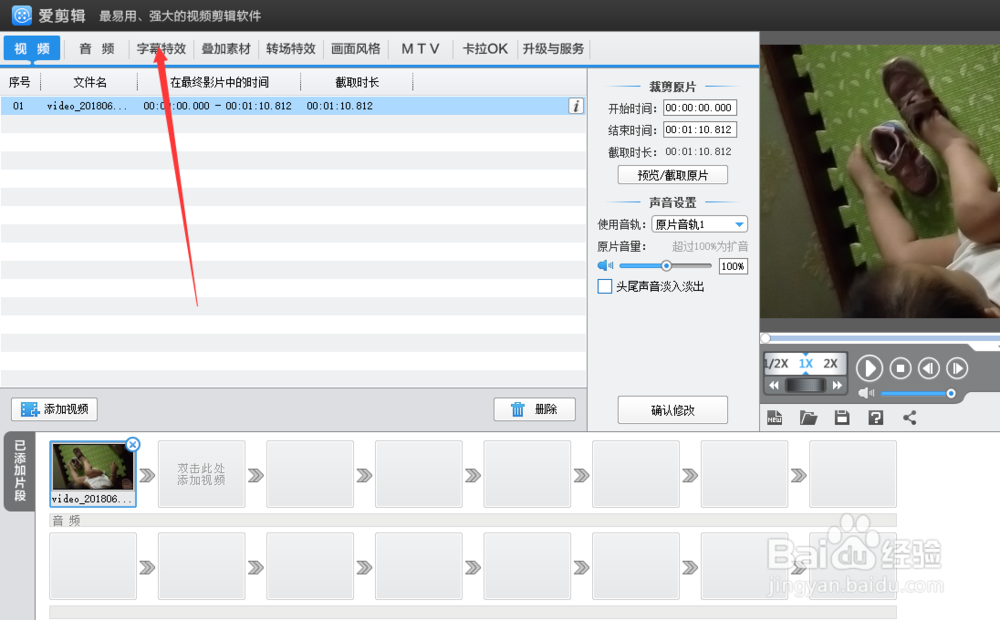Click the 已添加片段 side tab

coord(19,471)
